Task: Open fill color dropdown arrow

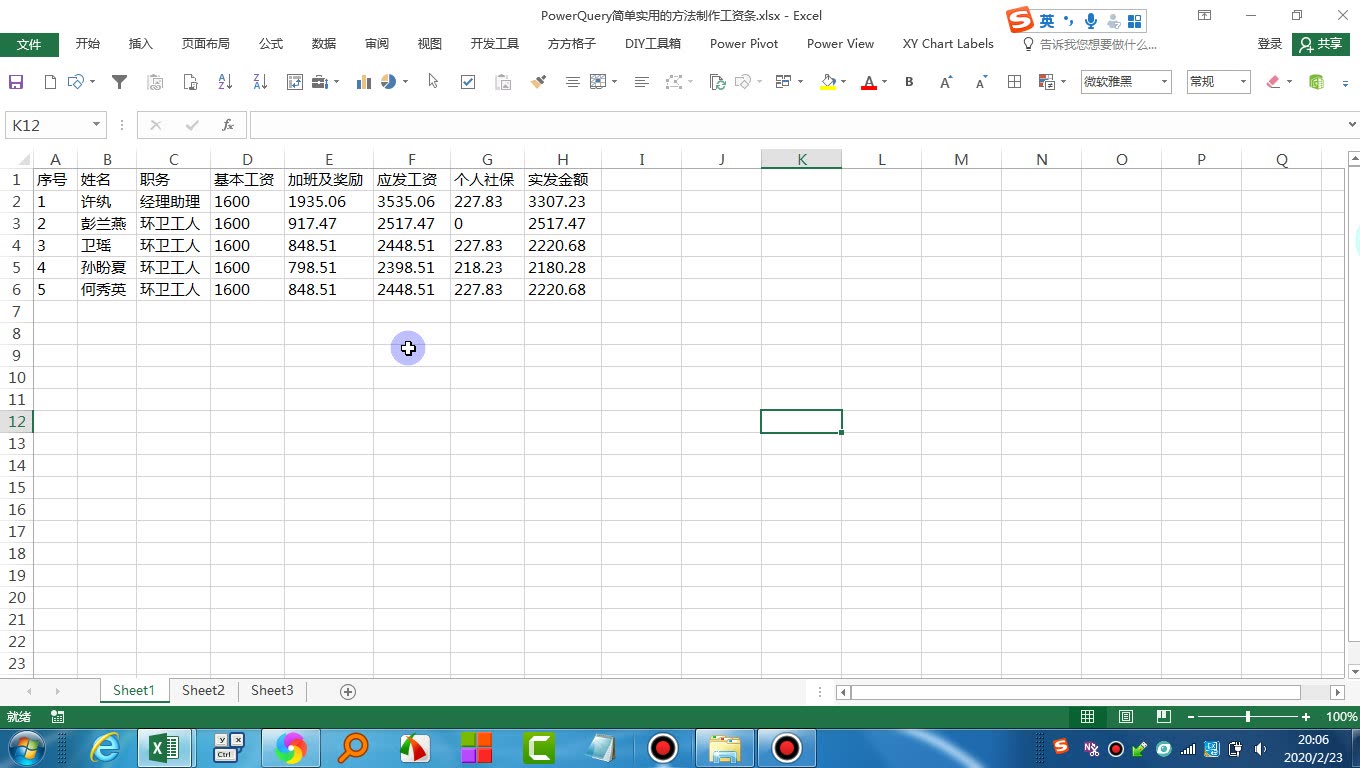Action: 844,82
